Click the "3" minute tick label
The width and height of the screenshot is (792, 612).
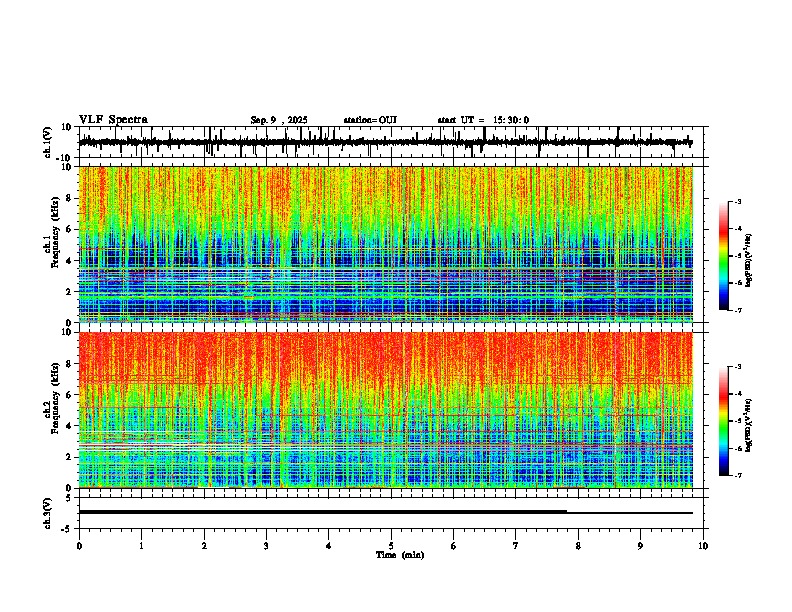[266, 546]
